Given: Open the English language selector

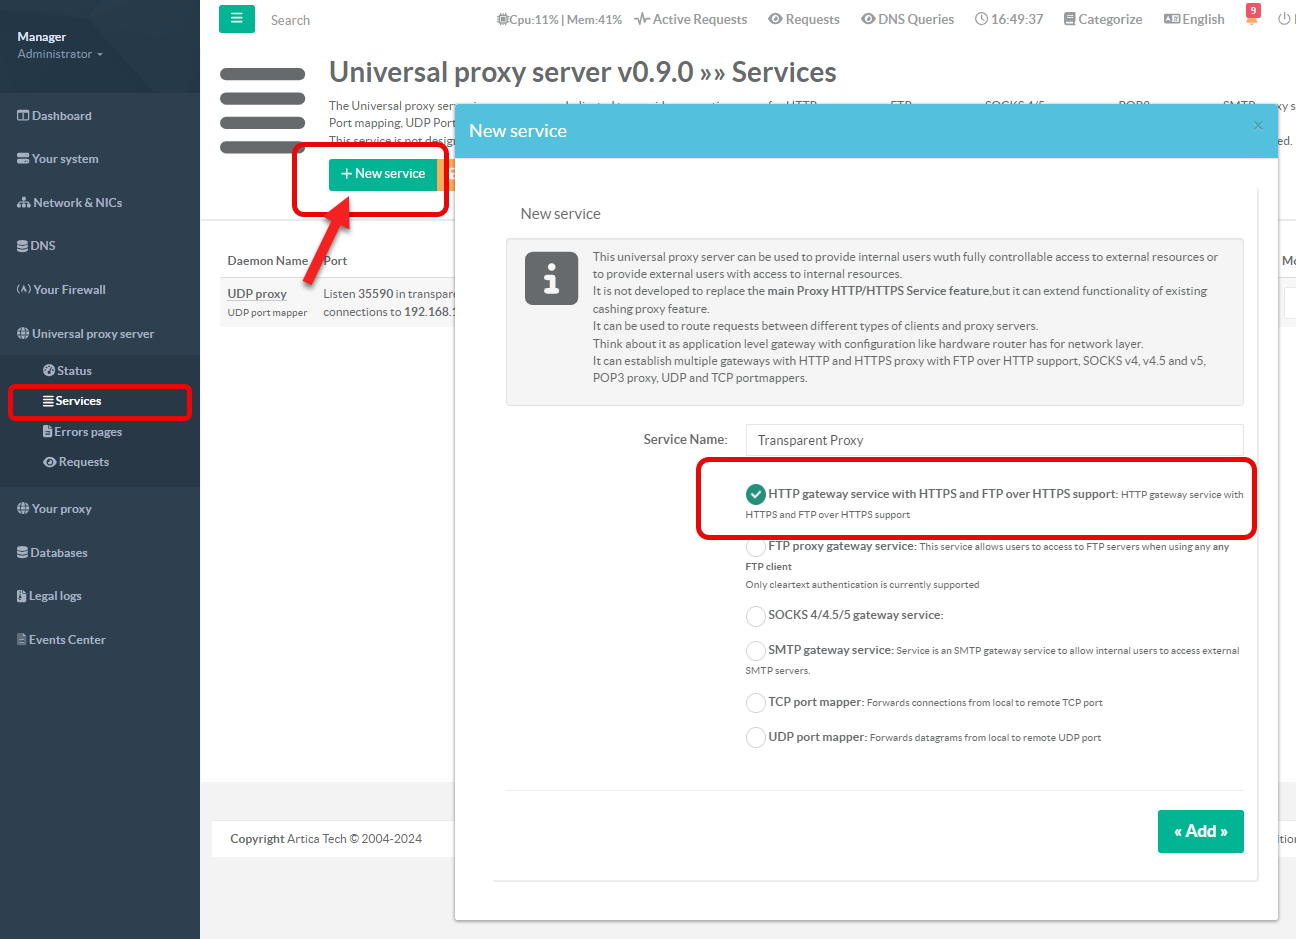Looking at the screenshot, I should (1194, 19).
